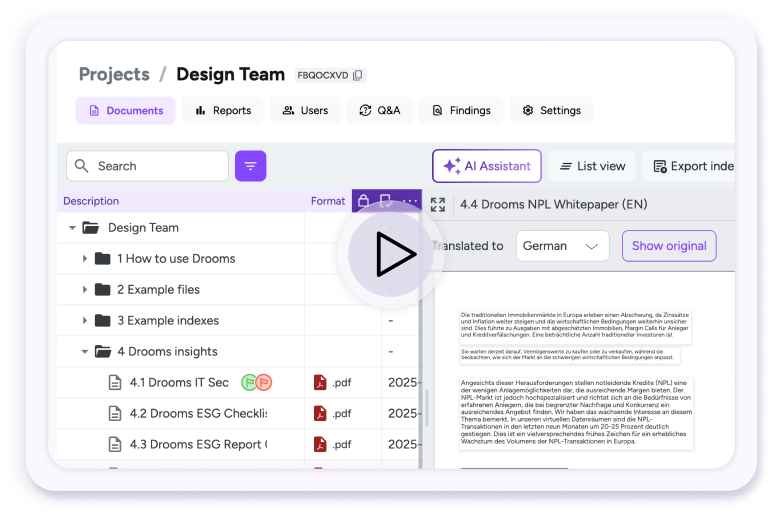Play the video with the center play button
The width and height of the screenshot is (776, 517).
tap(395, 257)
